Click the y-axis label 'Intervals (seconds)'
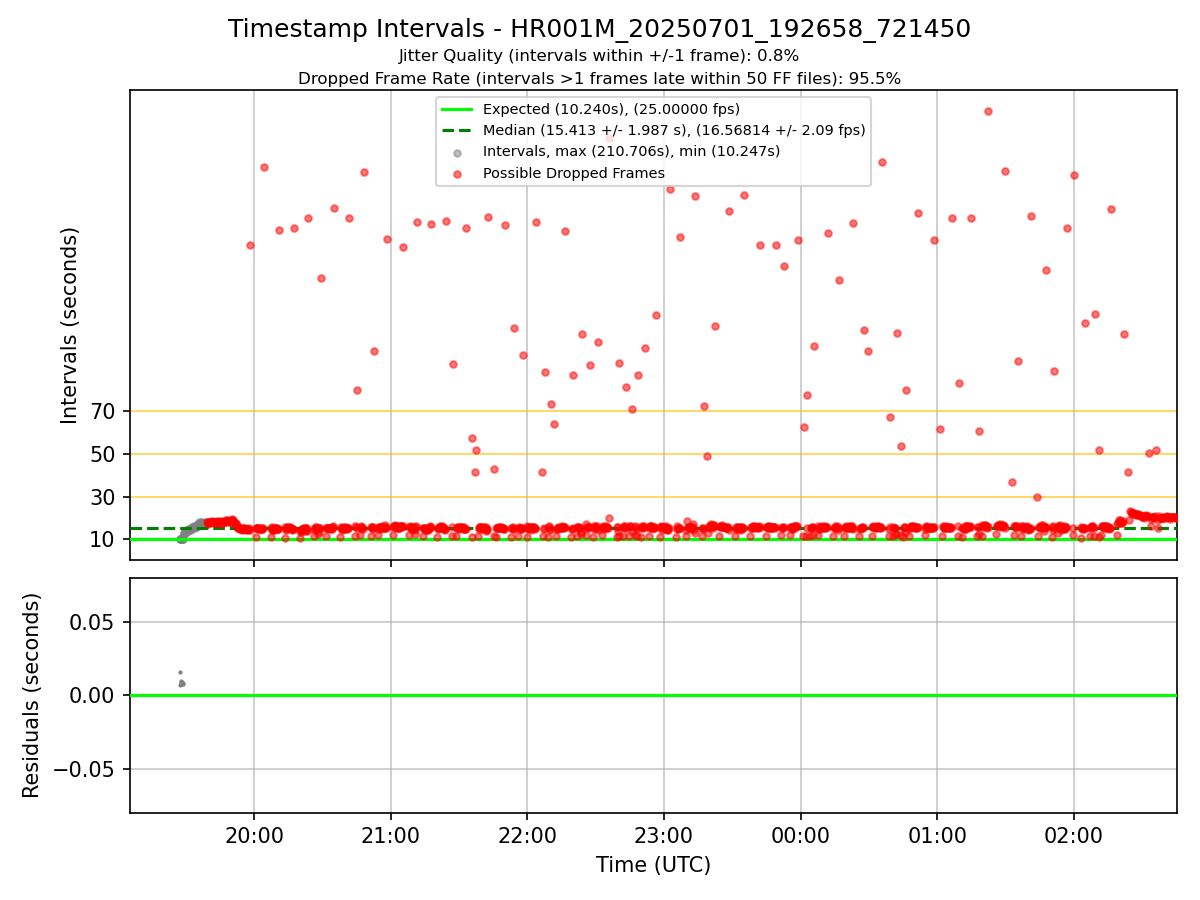Screen dimensions: 1200x900 (x=70, y=325)
